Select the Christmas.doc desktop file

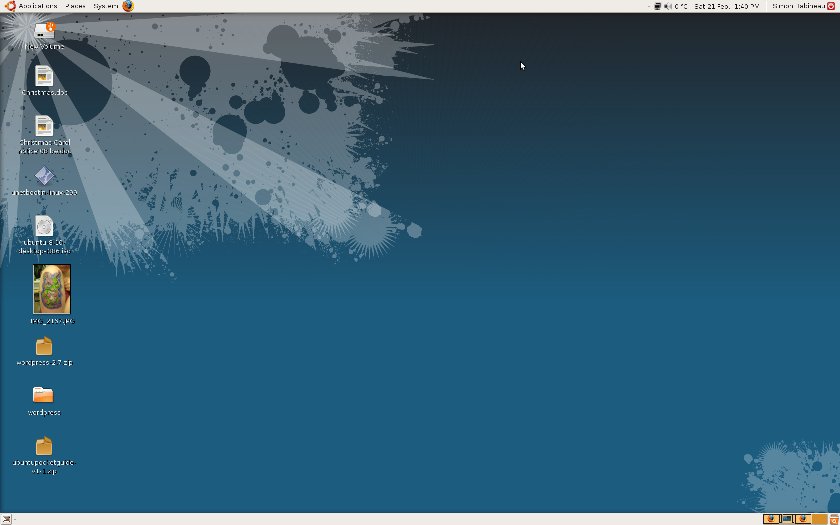[x=44, y=76]
